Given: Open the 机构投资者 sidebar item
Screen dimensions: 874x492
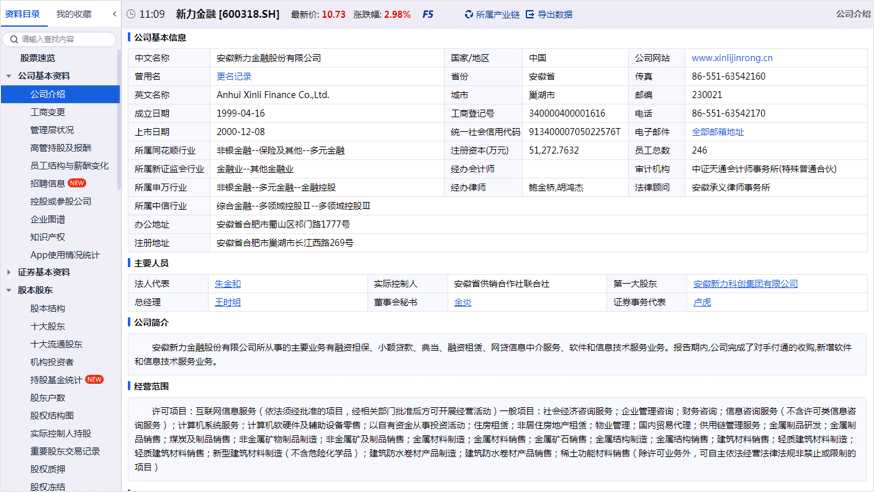Looking at the screenshot, I should (52, 362).
